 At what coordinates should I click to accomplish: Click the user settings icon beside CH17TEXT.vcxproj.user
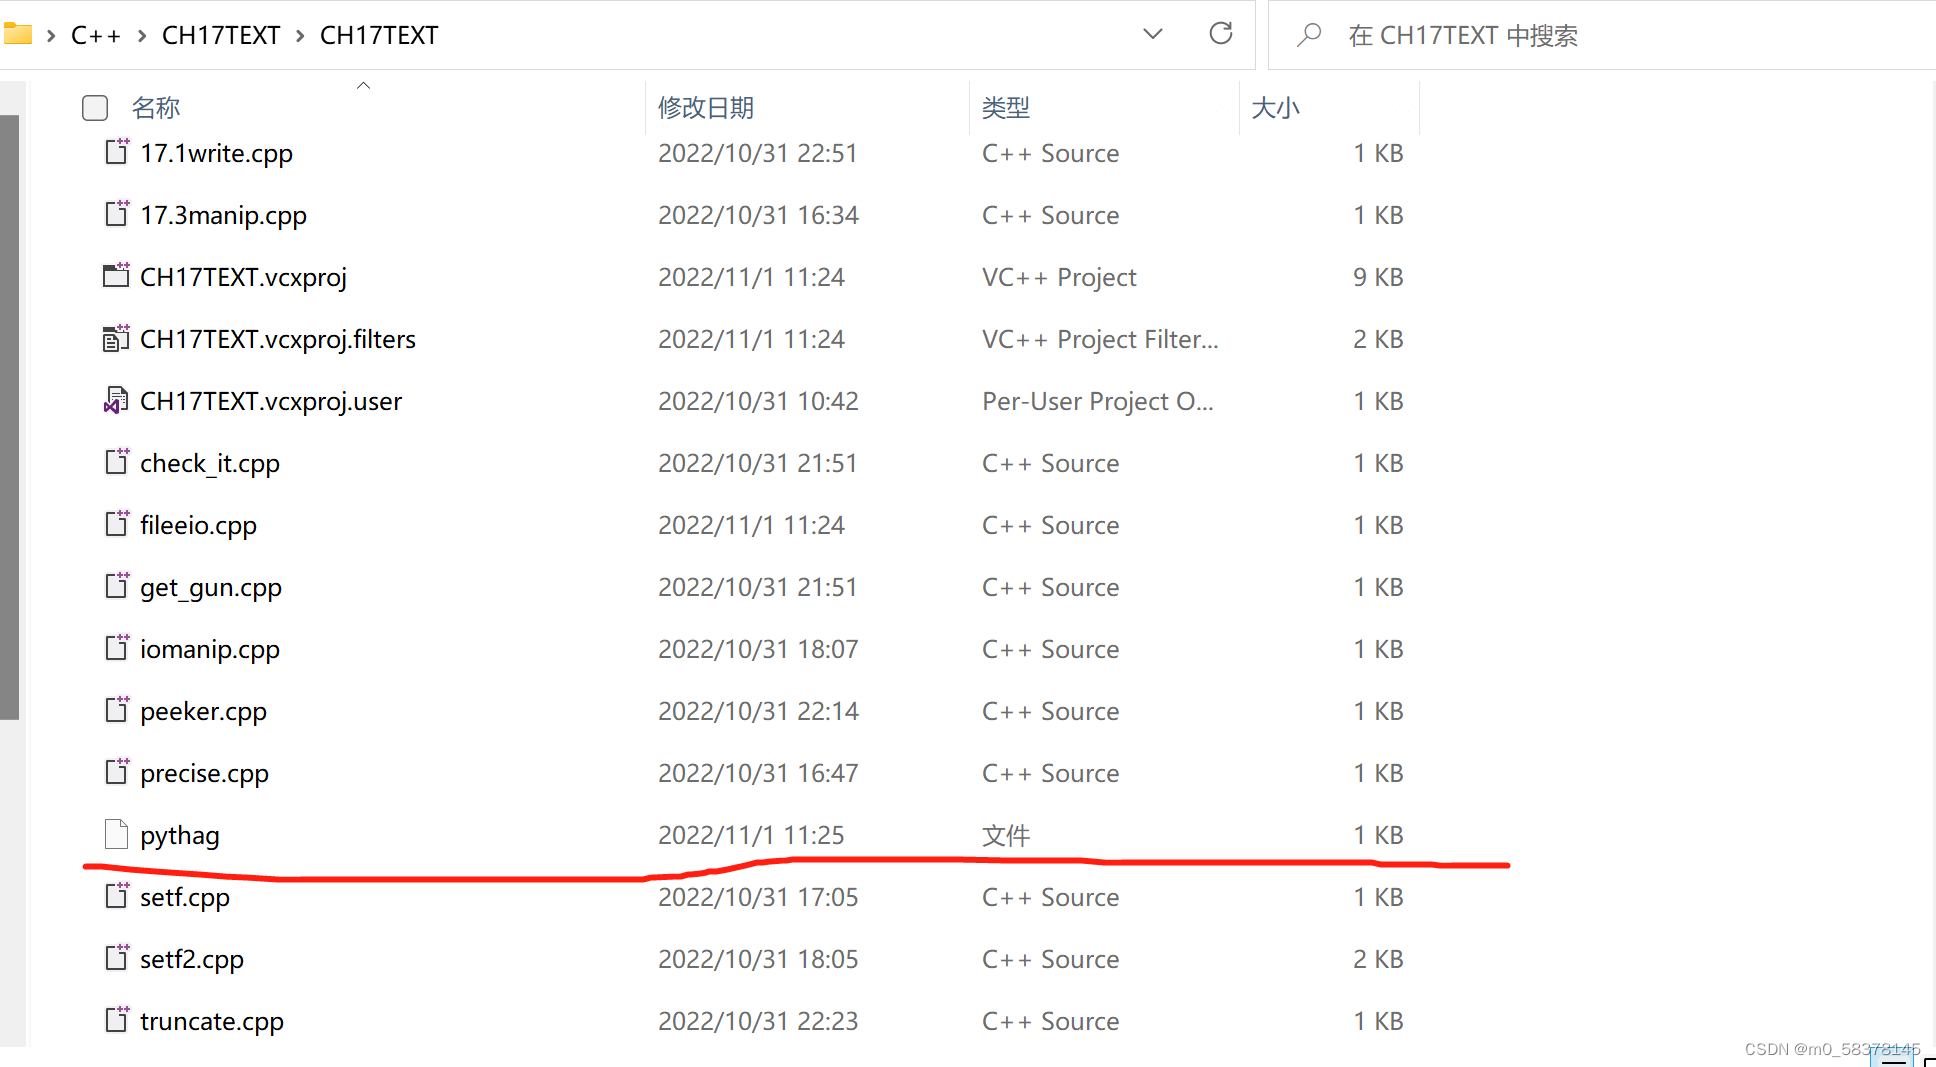pyautogui.click(x=116, y=400)
